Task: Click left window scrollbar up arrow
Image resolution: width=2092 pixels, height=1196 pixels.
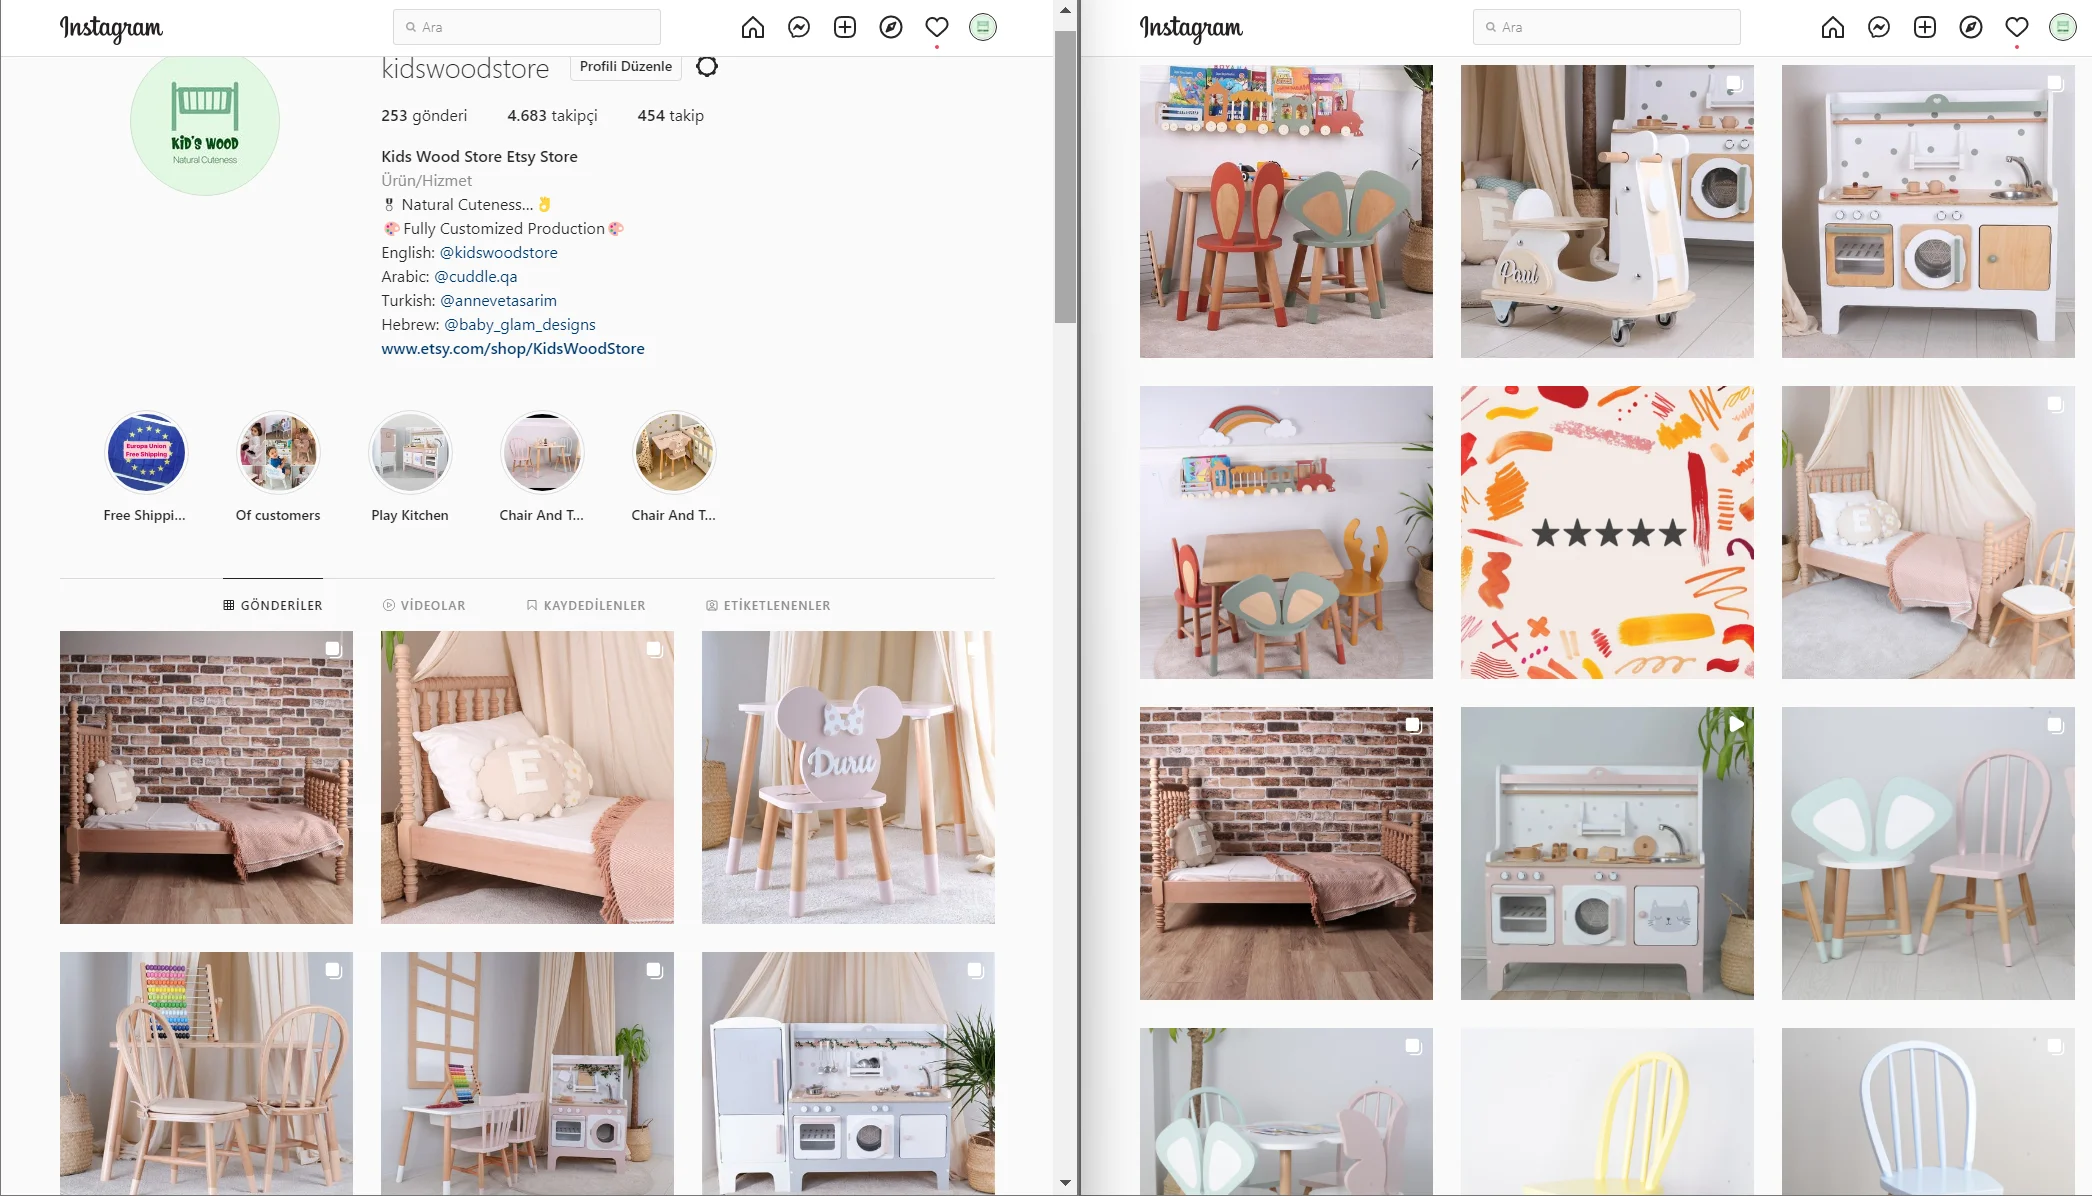Action: coord(1065,11)
